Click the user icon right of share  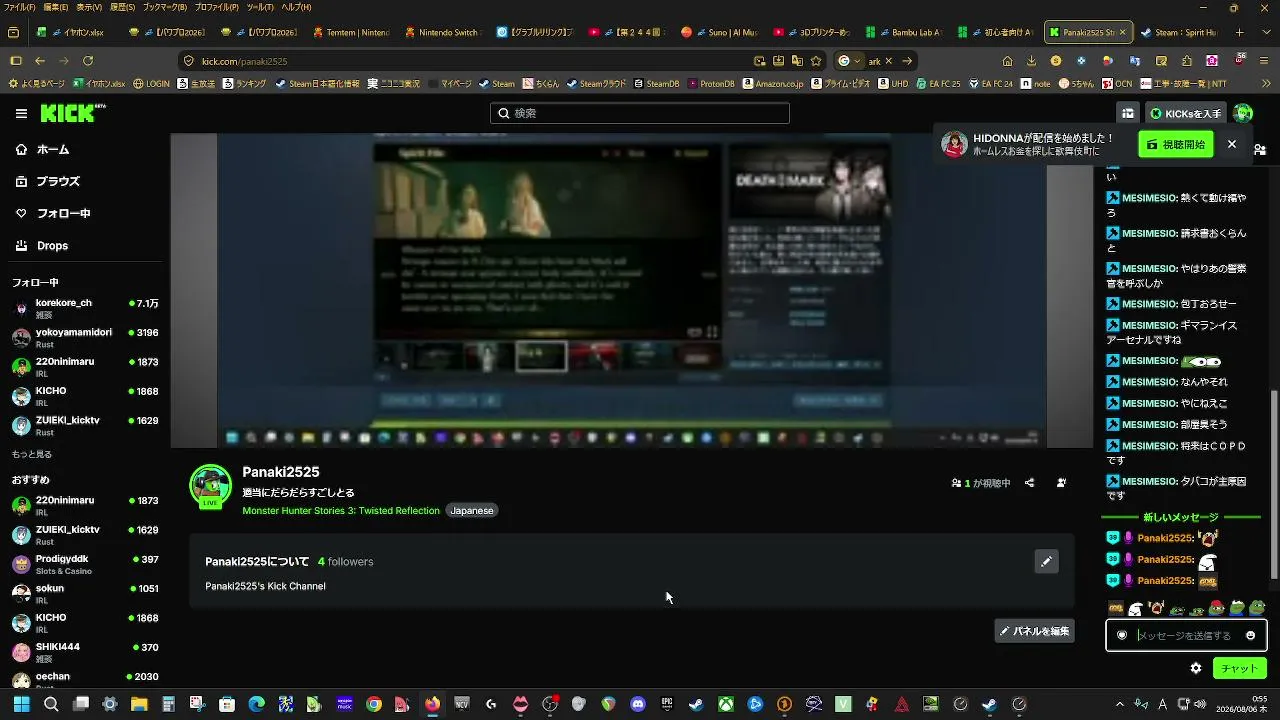tap(1061, 483)
